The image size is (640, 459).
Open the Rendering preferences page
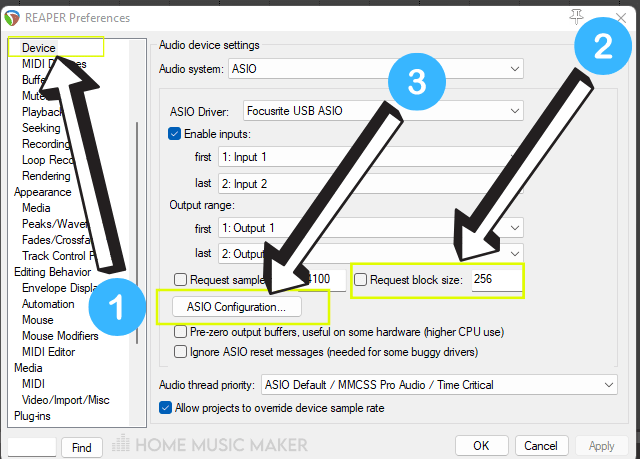tap(46, 176)
